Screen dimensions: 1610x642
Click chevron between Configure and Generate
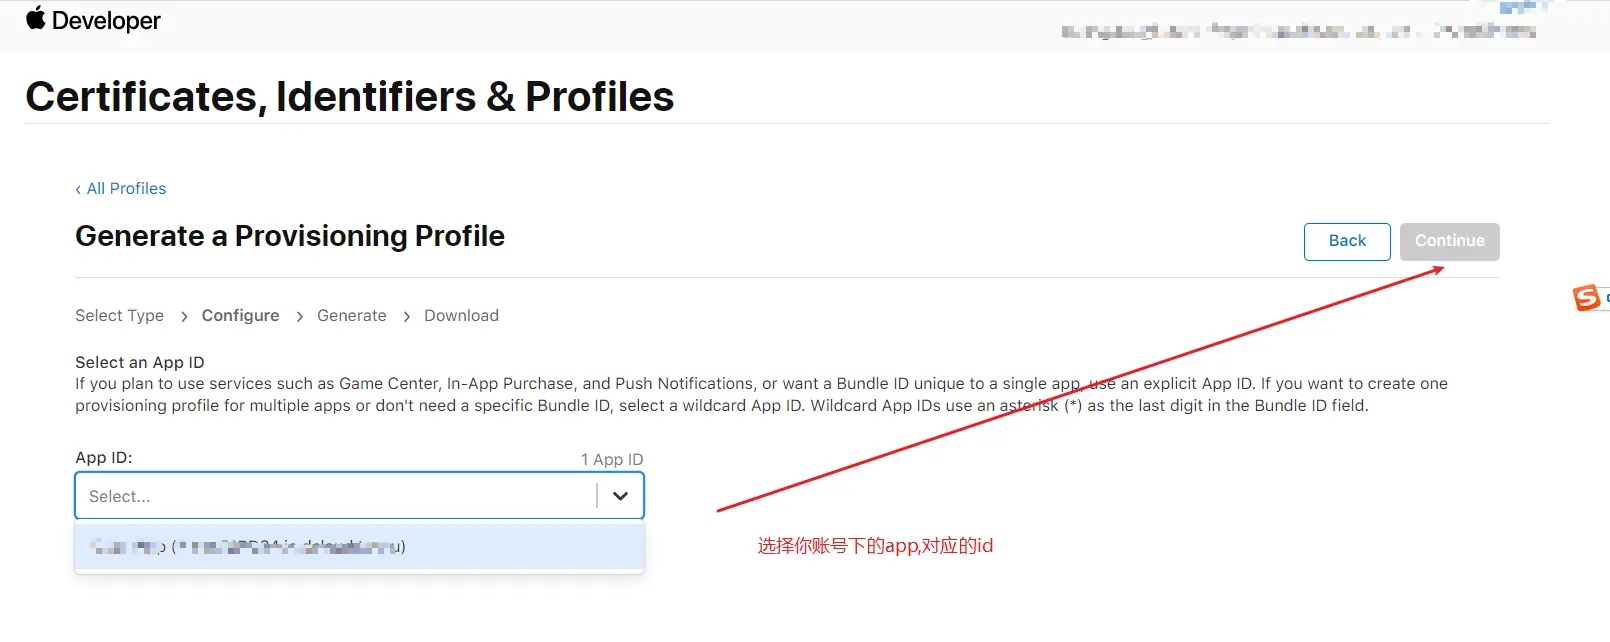(x=299, y=317)
